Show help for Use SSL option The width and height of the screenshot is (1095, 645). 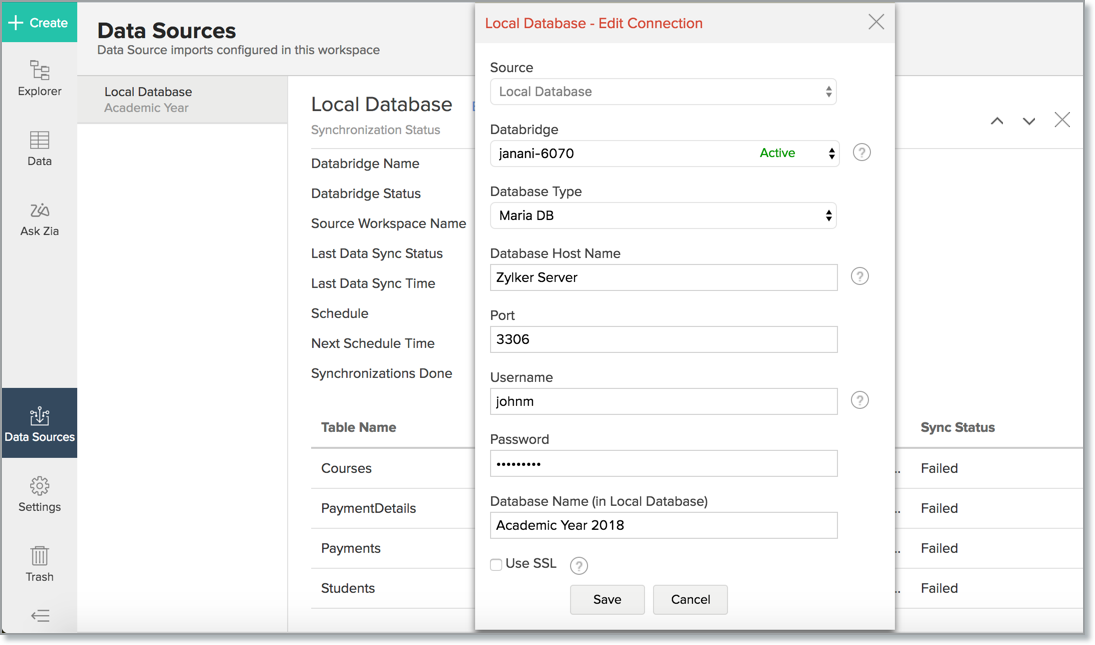coord(579,566)
